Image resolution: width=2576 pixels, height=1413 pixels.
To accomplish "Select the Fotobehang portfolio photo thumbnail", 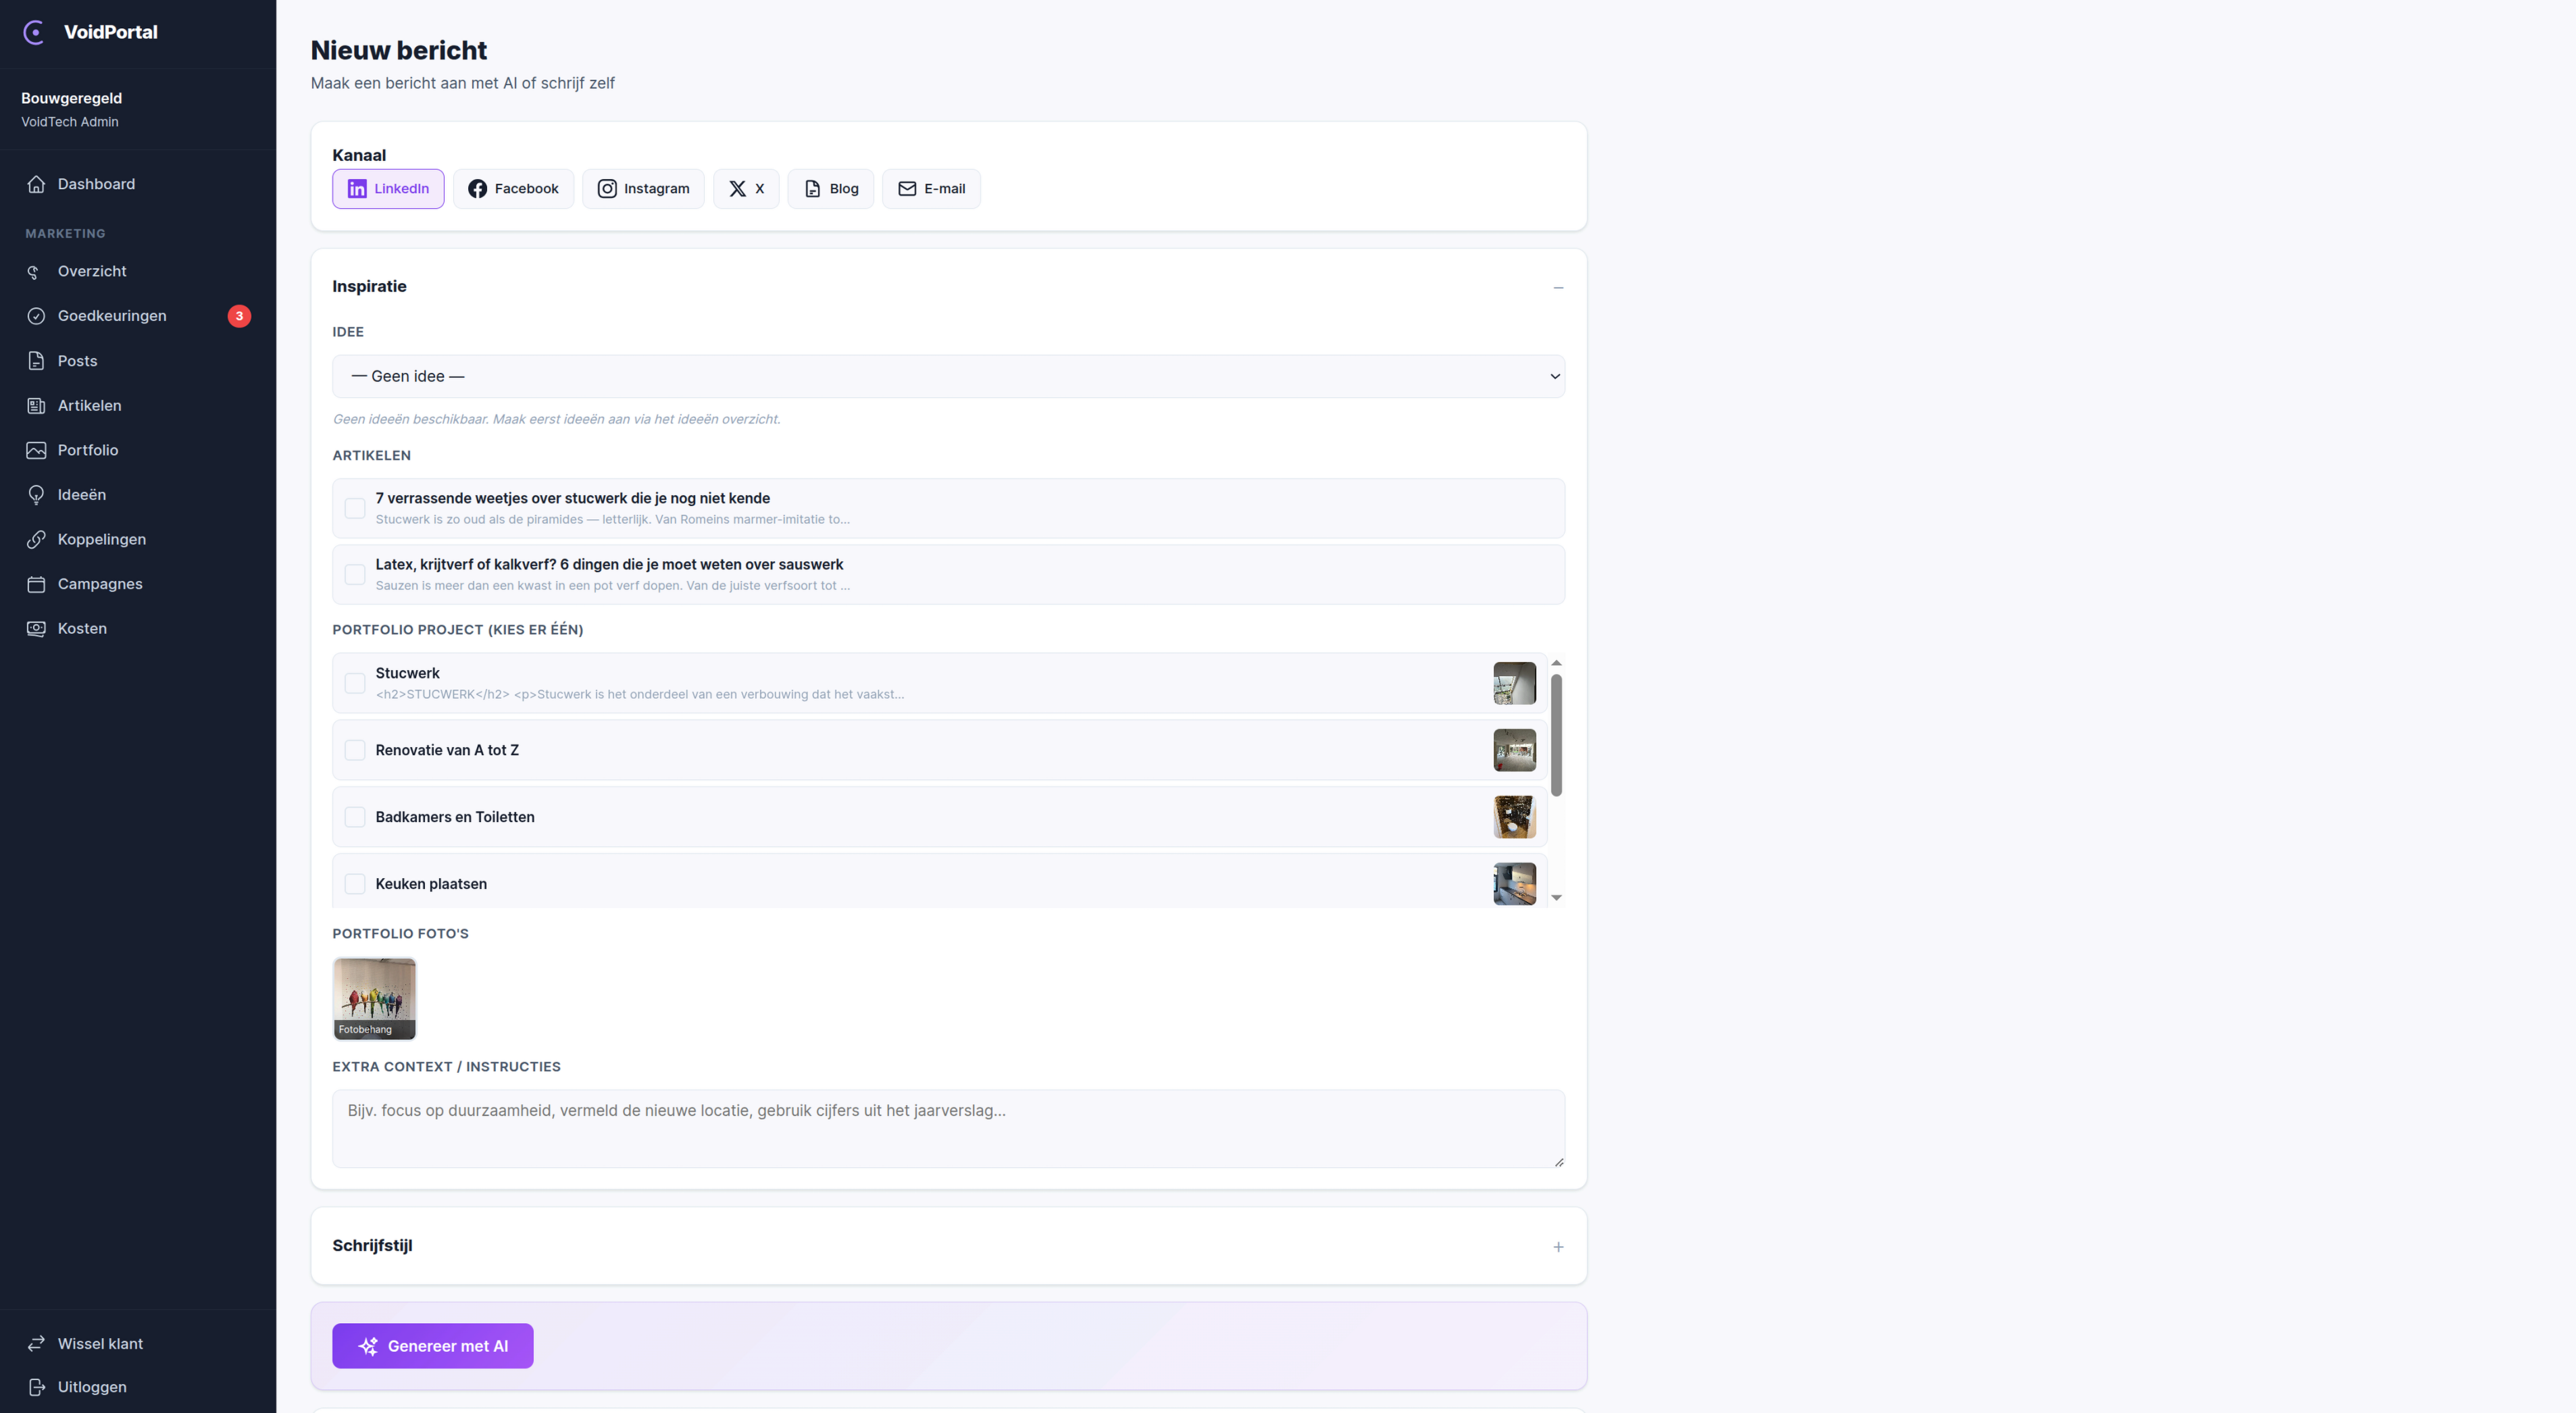I will click(x=374, y=998).
